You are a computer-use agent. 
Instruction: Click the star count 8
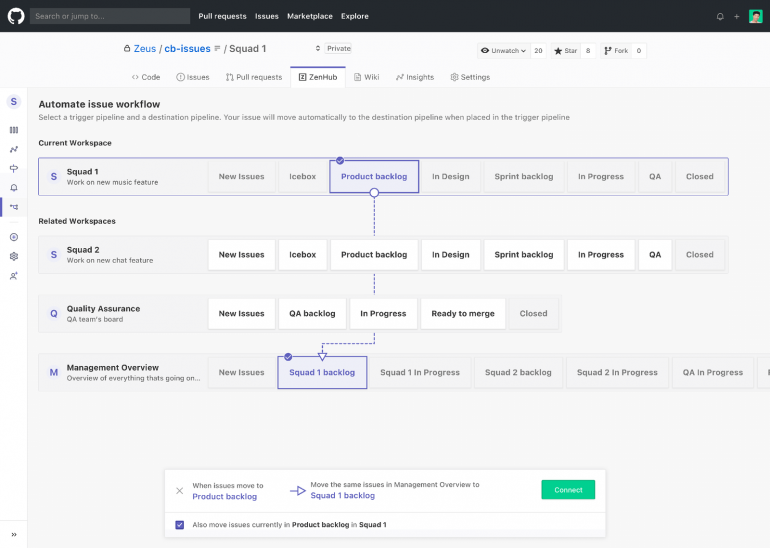click(x=588, y=51)
